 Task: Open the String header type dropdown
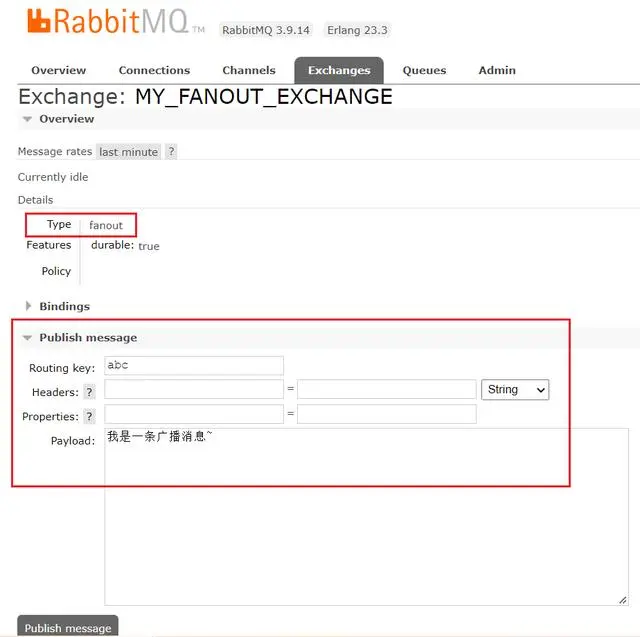(x=515, y=390)
